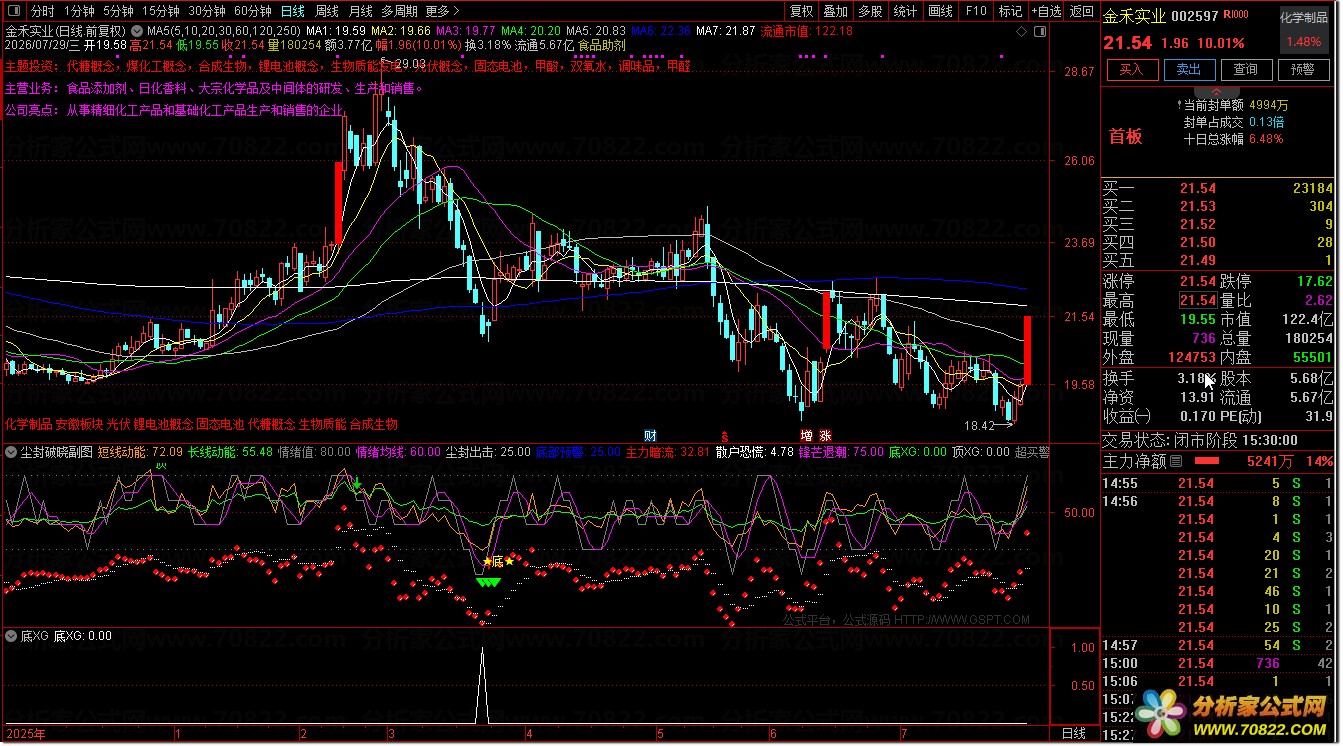Click the 卖出 sell button
This screenshot has height=746, width=1343.
(1188, 69)
